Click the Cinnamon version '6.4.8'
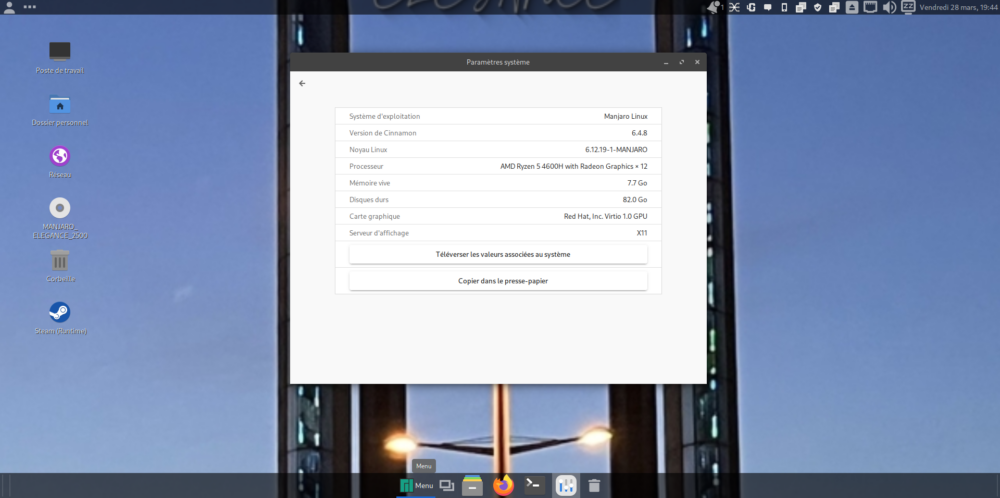1000x498 pixels. 639,133
